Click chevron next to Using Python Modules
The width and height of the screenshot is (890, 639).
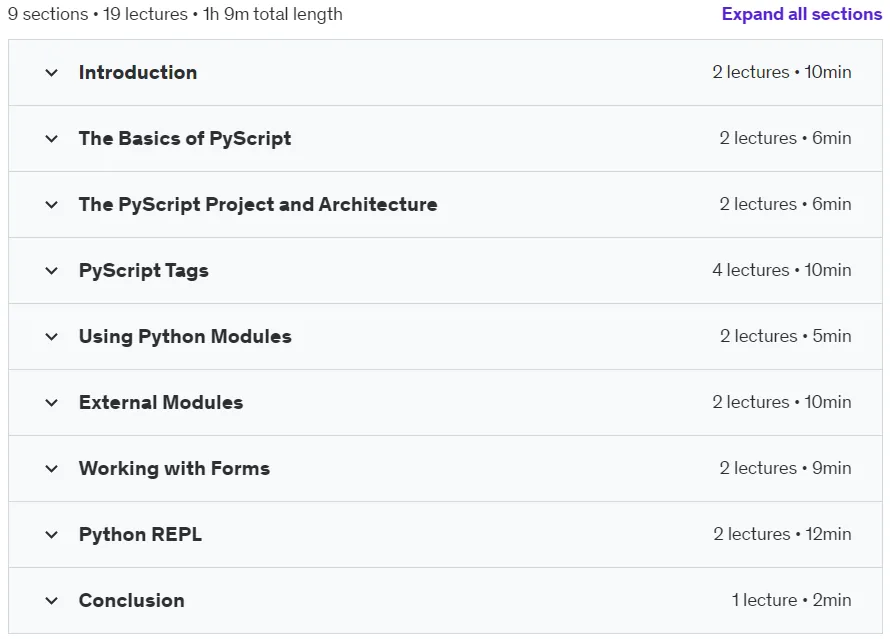tap(52, 337)
